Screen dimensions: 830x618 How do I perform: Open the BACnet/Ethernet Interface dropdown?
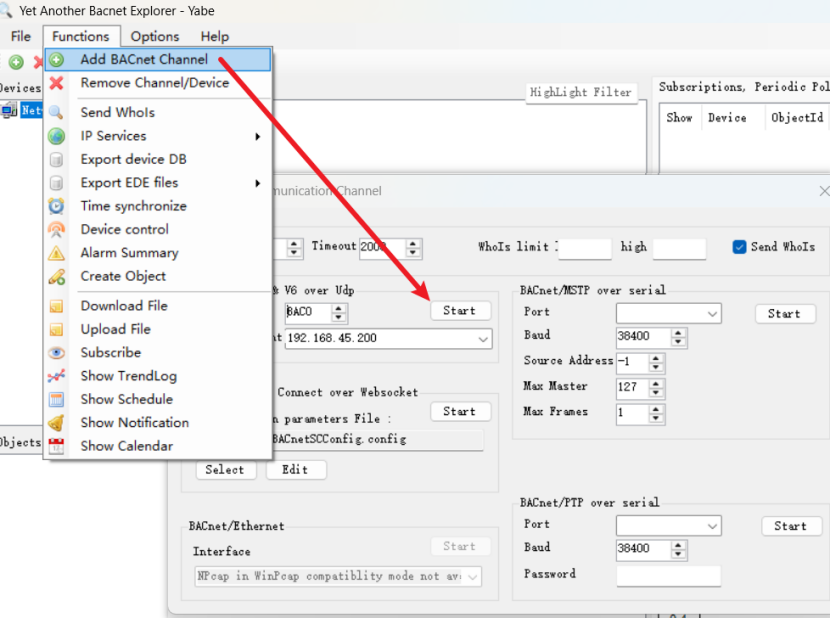click(473, 576)
